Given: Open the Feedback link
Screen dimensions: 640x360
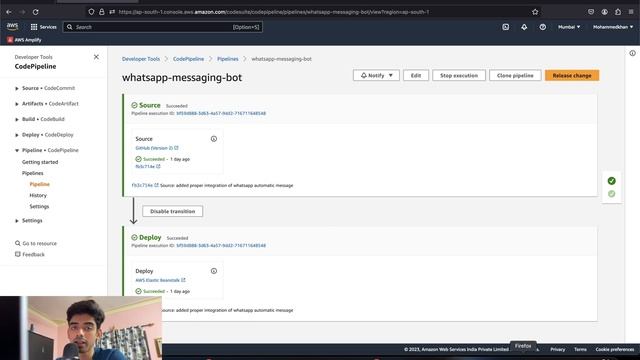Looking at the screenshot, I should tap(30, 254).
